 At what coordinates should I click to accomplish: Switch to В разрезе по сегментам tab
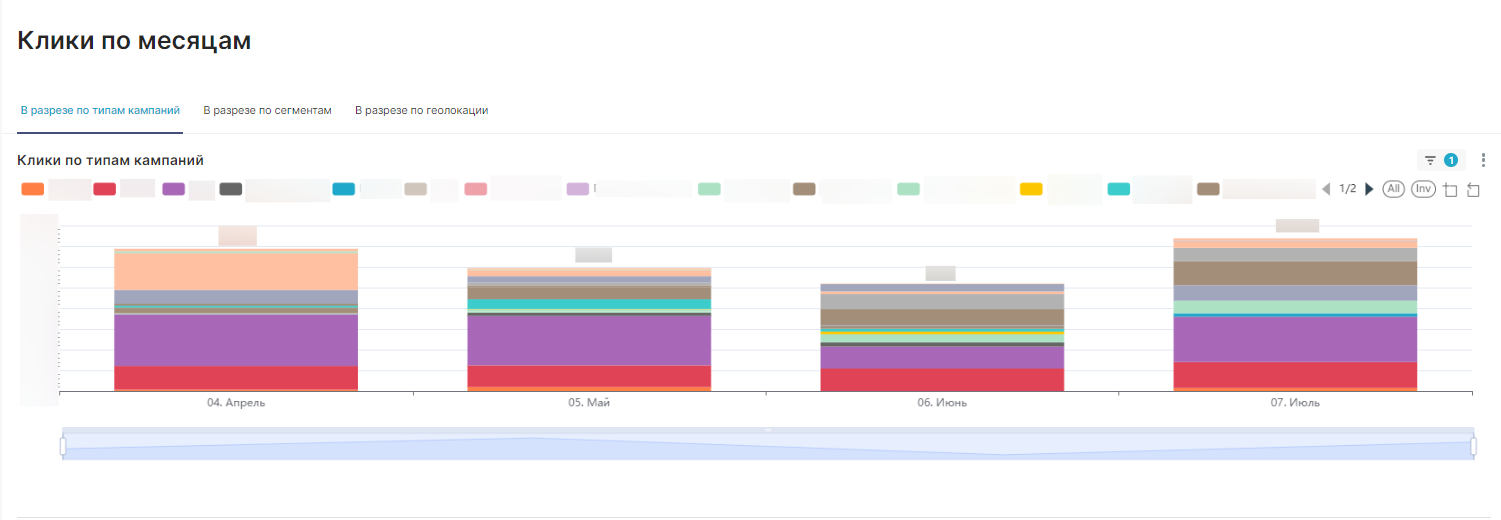point(267,110)
